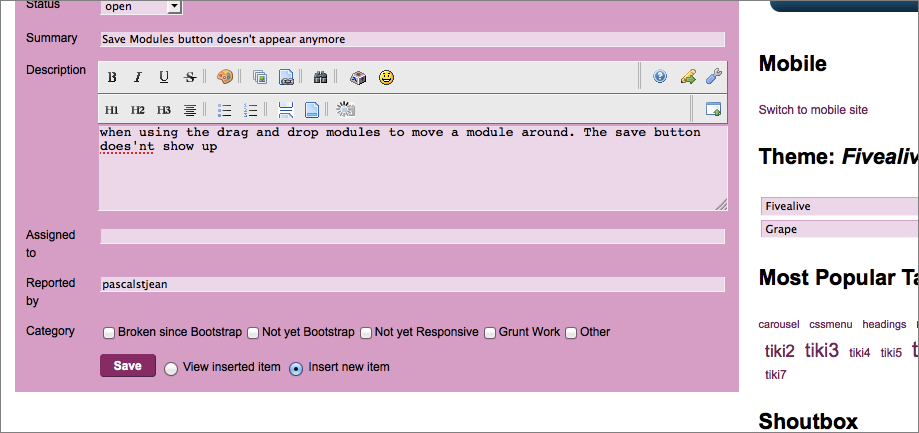Open the wrench toolbar settings icon
The height and width of the screenshot is (433, 919).
coord(714,76)
